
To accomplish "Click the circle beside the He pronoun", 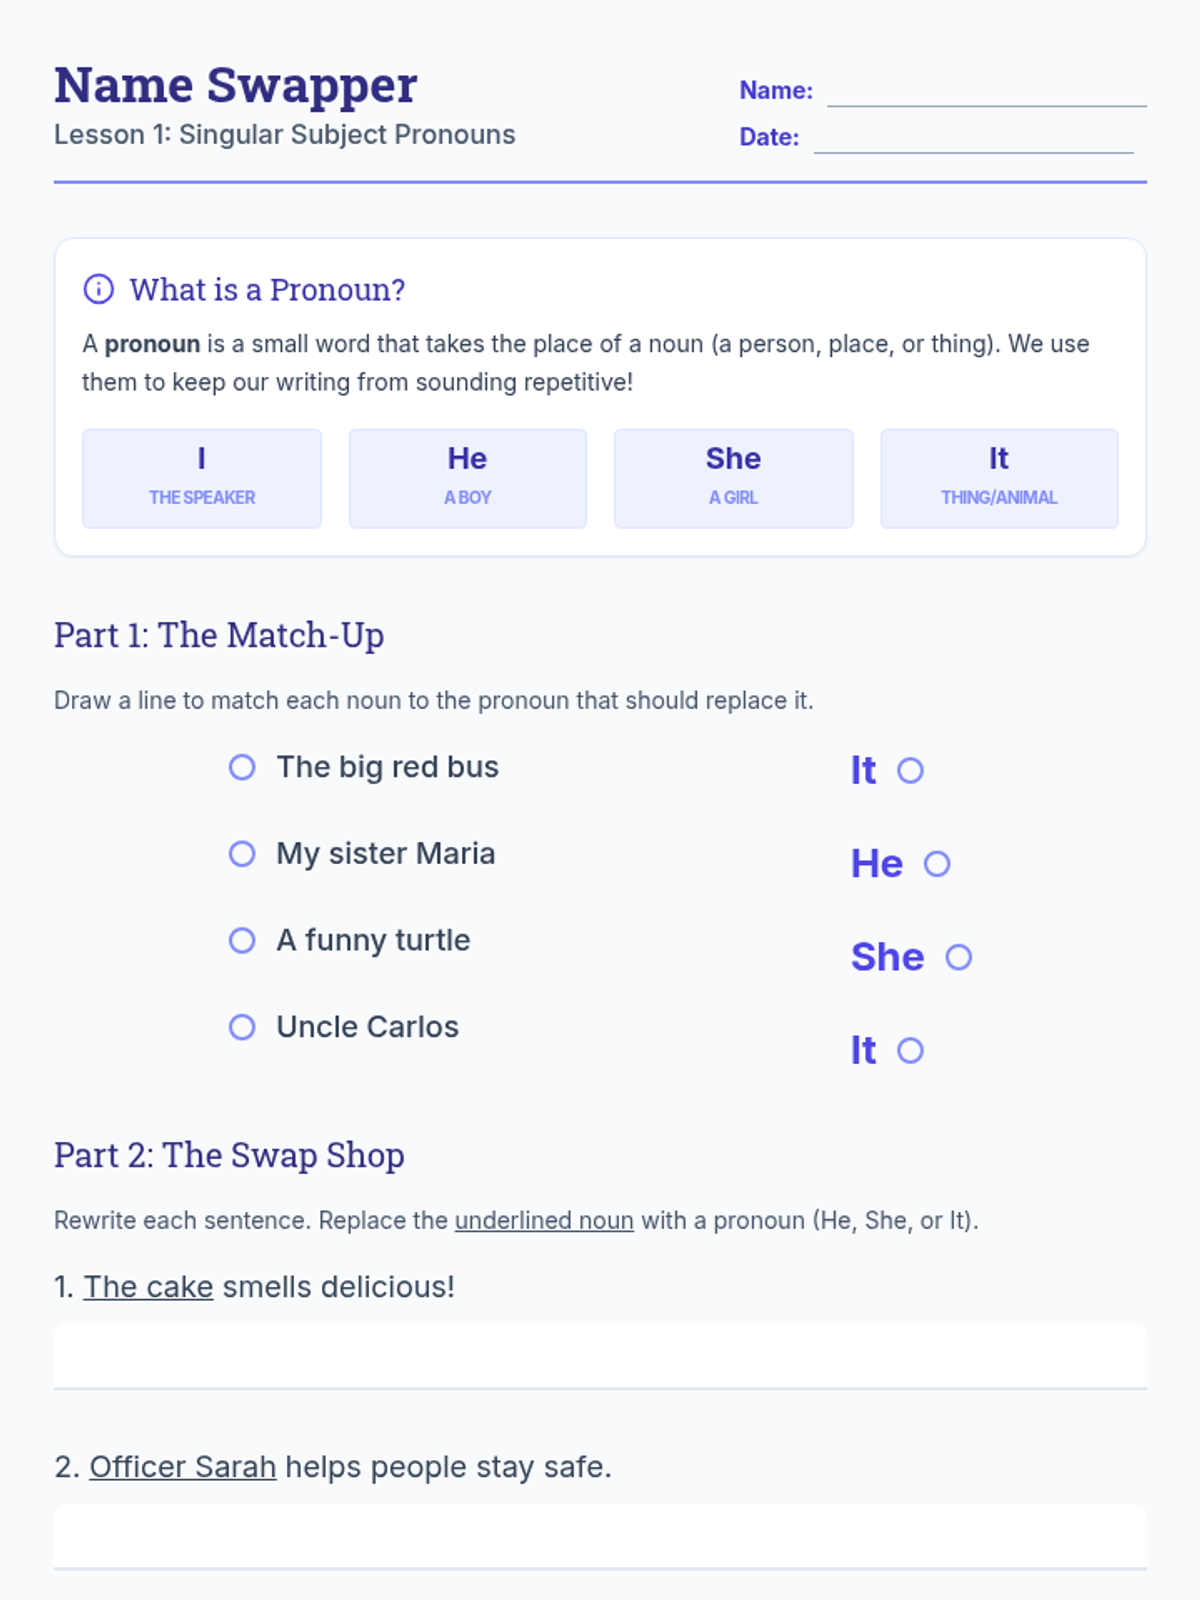I will tap(937, 864).
